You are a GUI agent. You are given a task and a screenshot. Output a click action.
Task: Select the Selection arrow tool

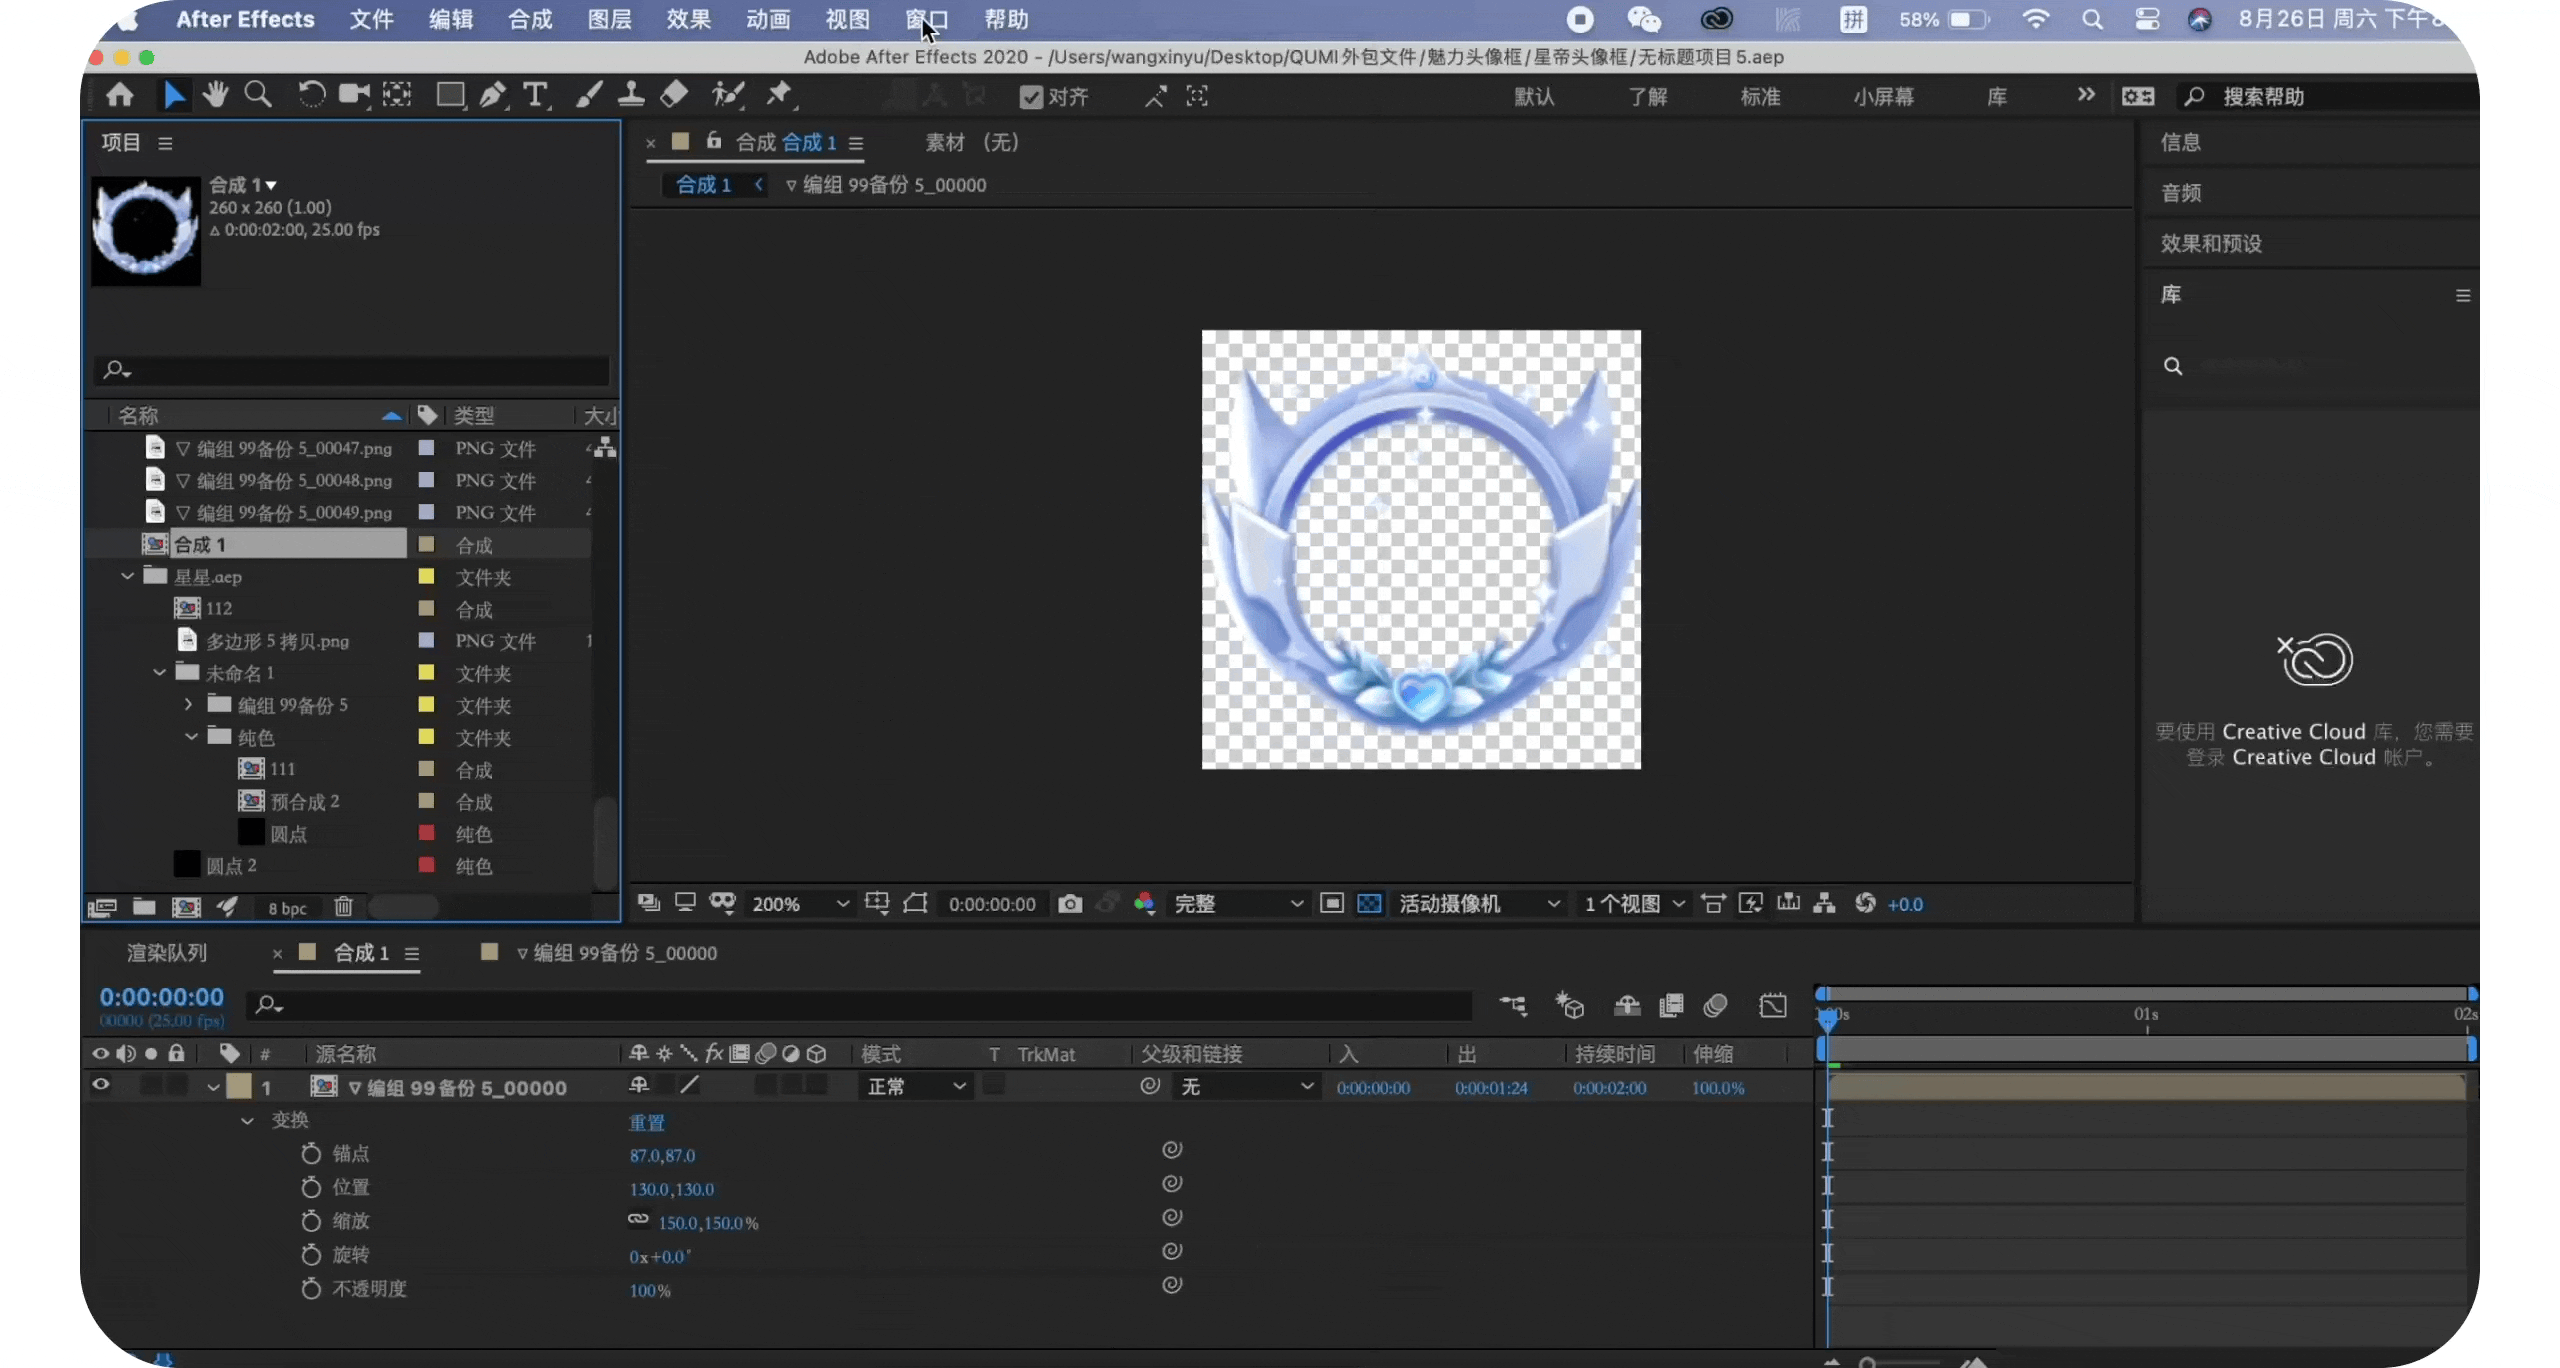point(173,95)
